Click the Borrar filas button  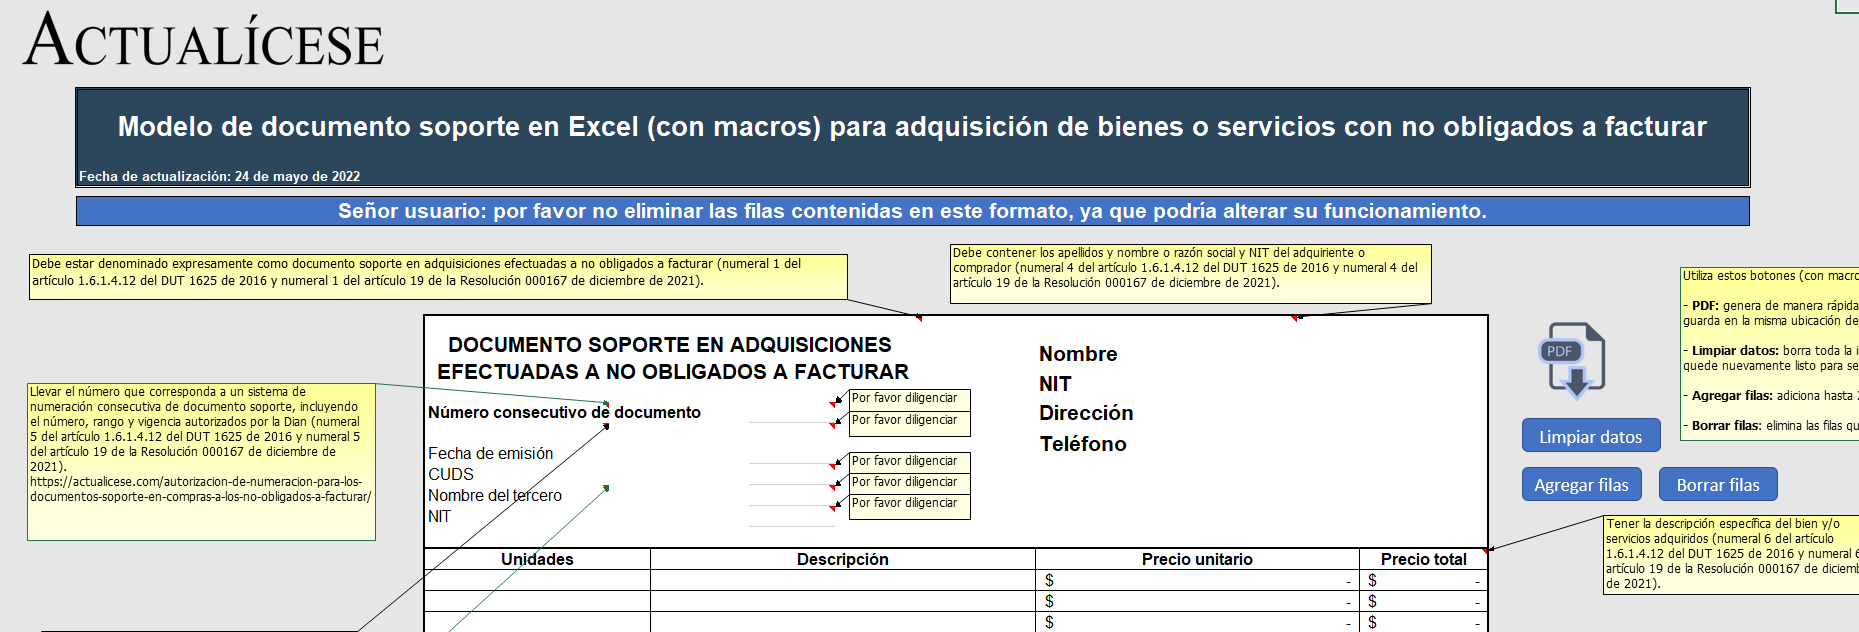tap(1717, 484)
